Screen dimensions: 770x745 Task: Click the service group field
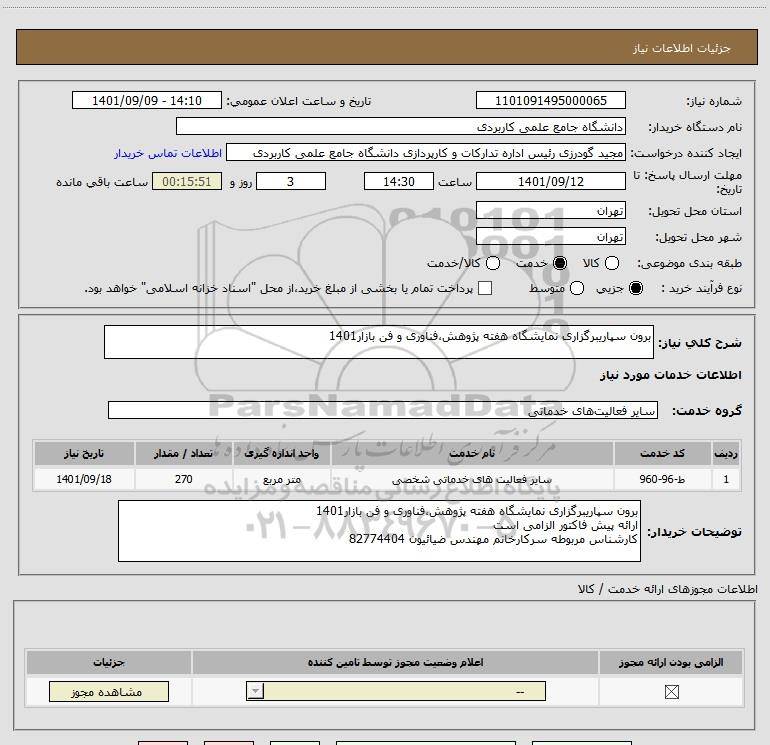383,410
